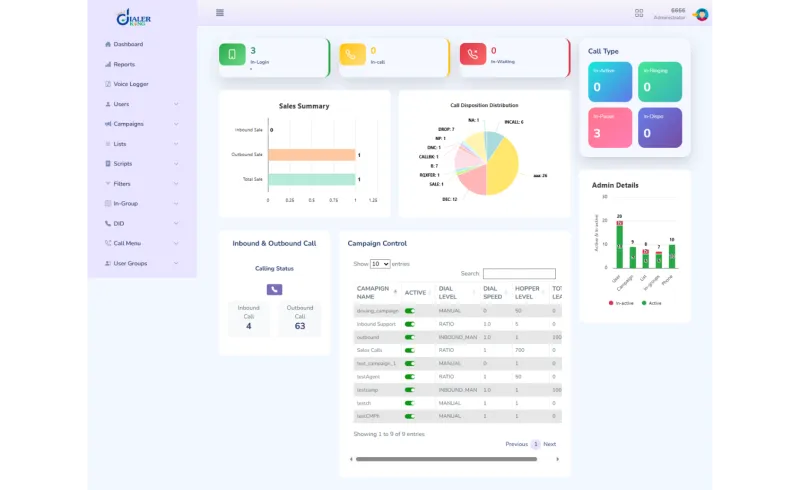Expand the Lists submenu chevron
800x490 pixels.
tap(176, 144)
